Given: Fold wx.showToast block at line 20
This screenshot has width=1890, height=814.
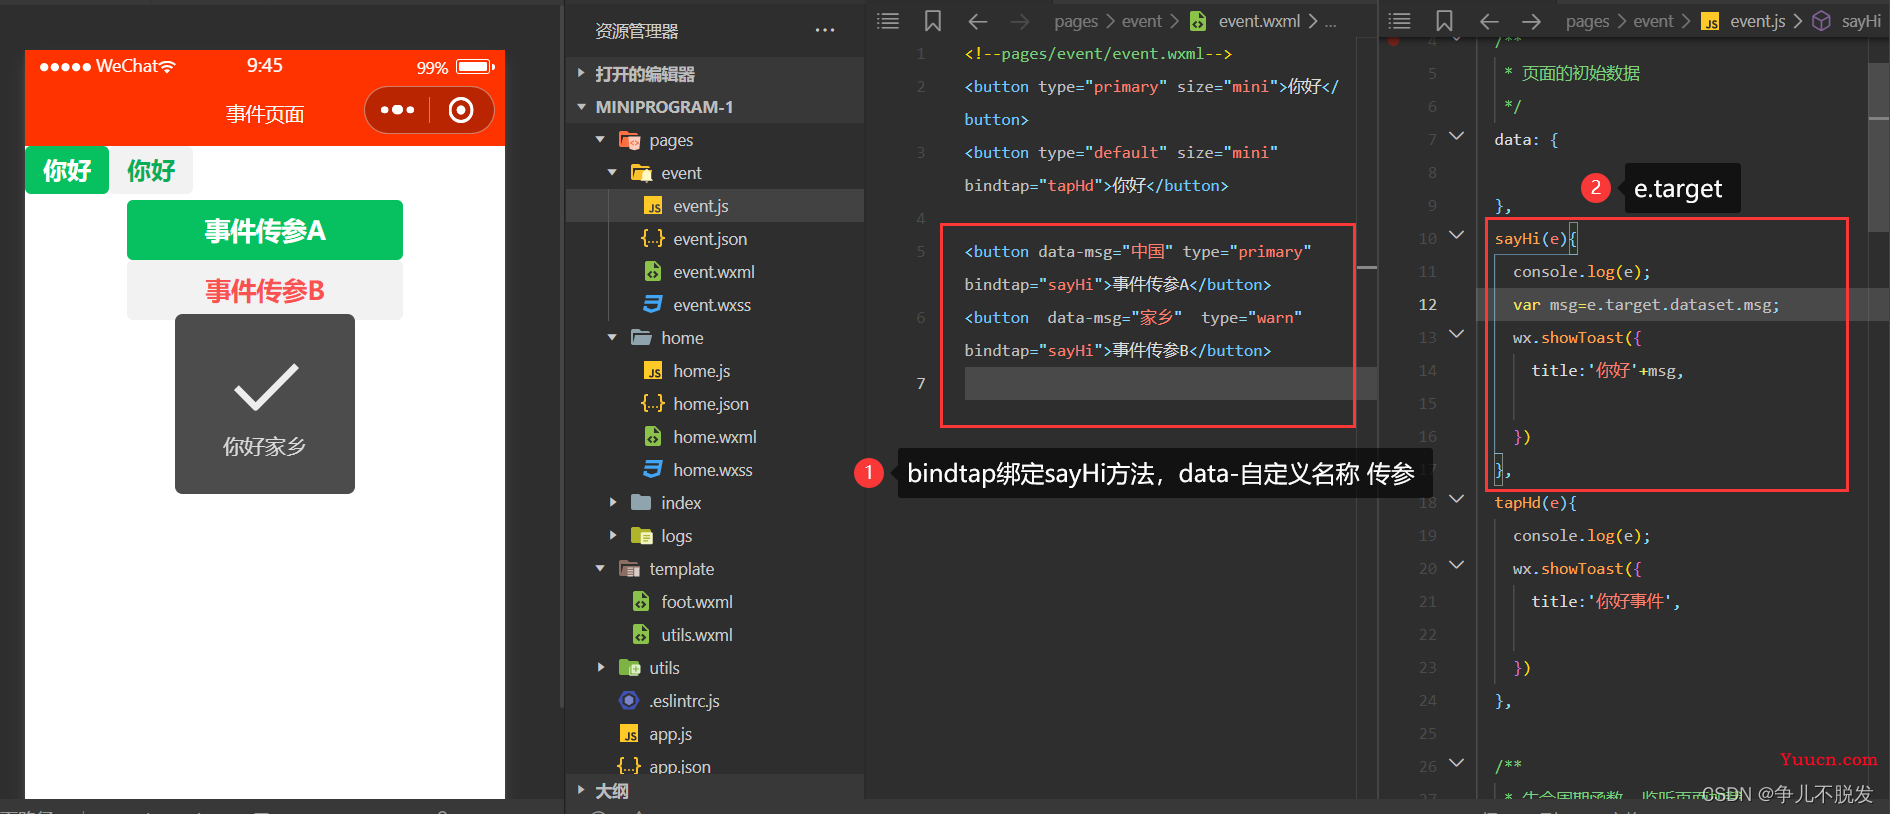Looking at the screenshot, I should coord(1457,565).
